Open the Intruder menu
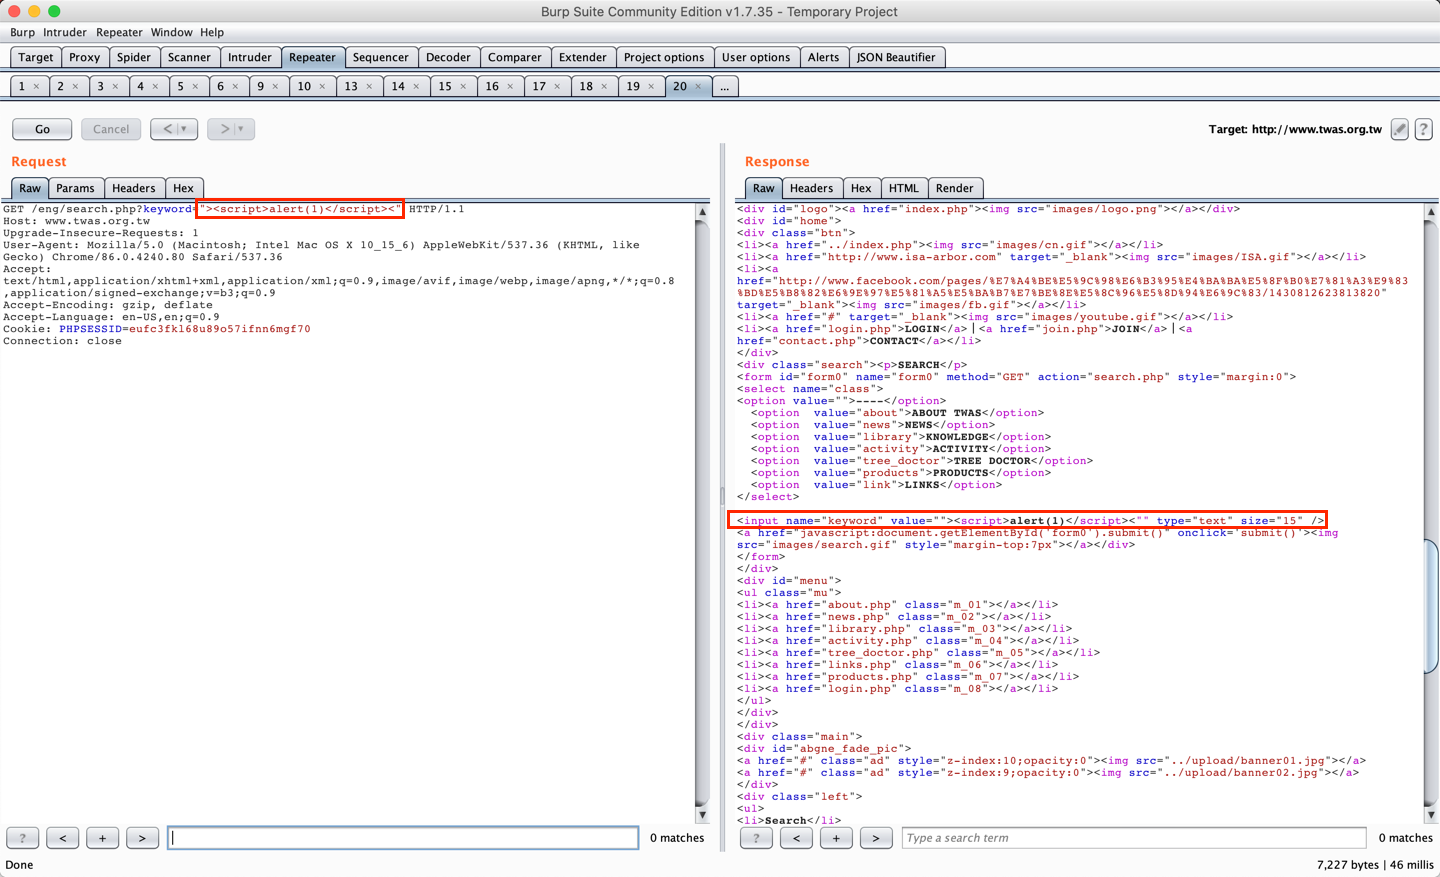The width and height of the screenshot is (1440, 877). pos(65,32)
